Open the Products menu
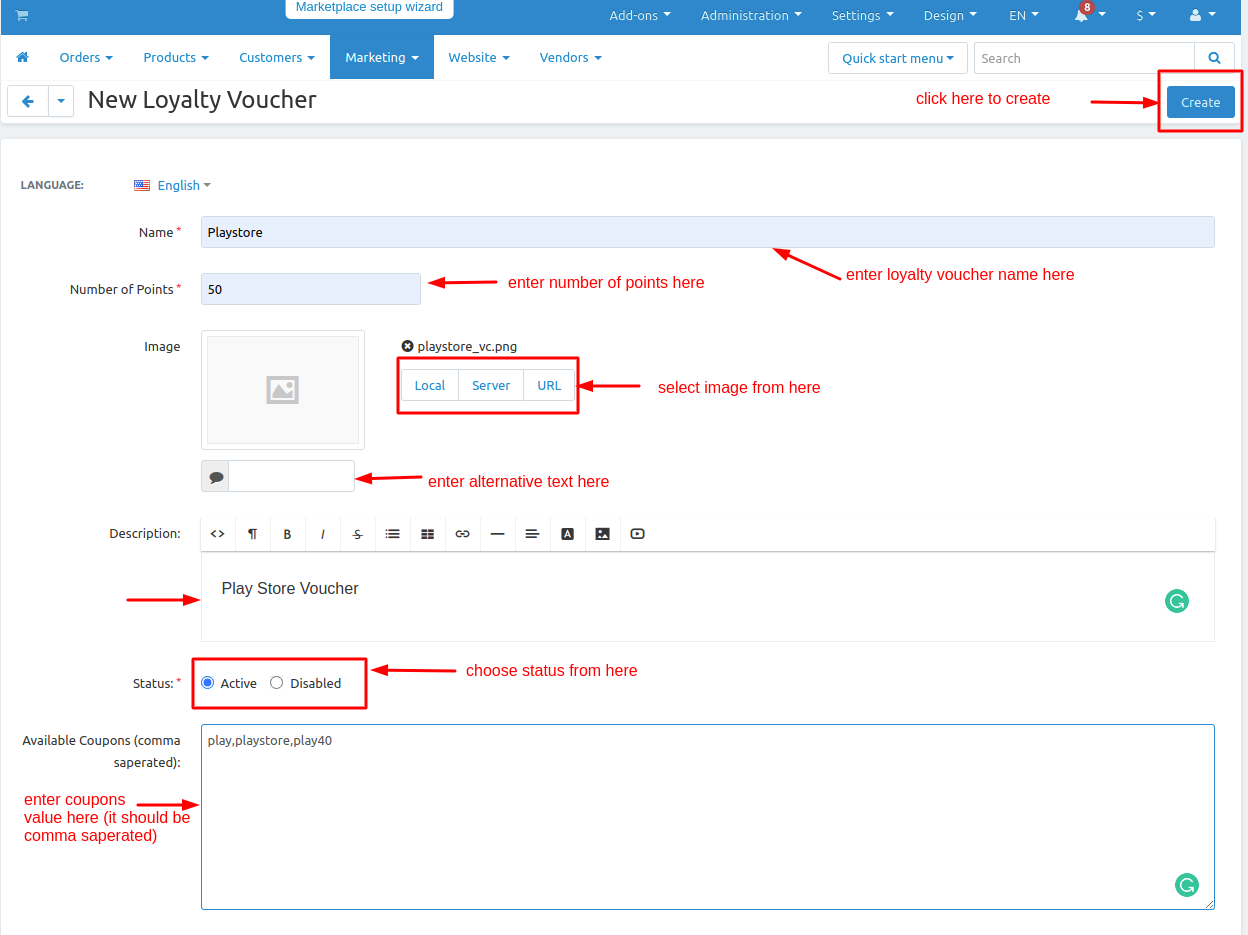 click(176, 57)
